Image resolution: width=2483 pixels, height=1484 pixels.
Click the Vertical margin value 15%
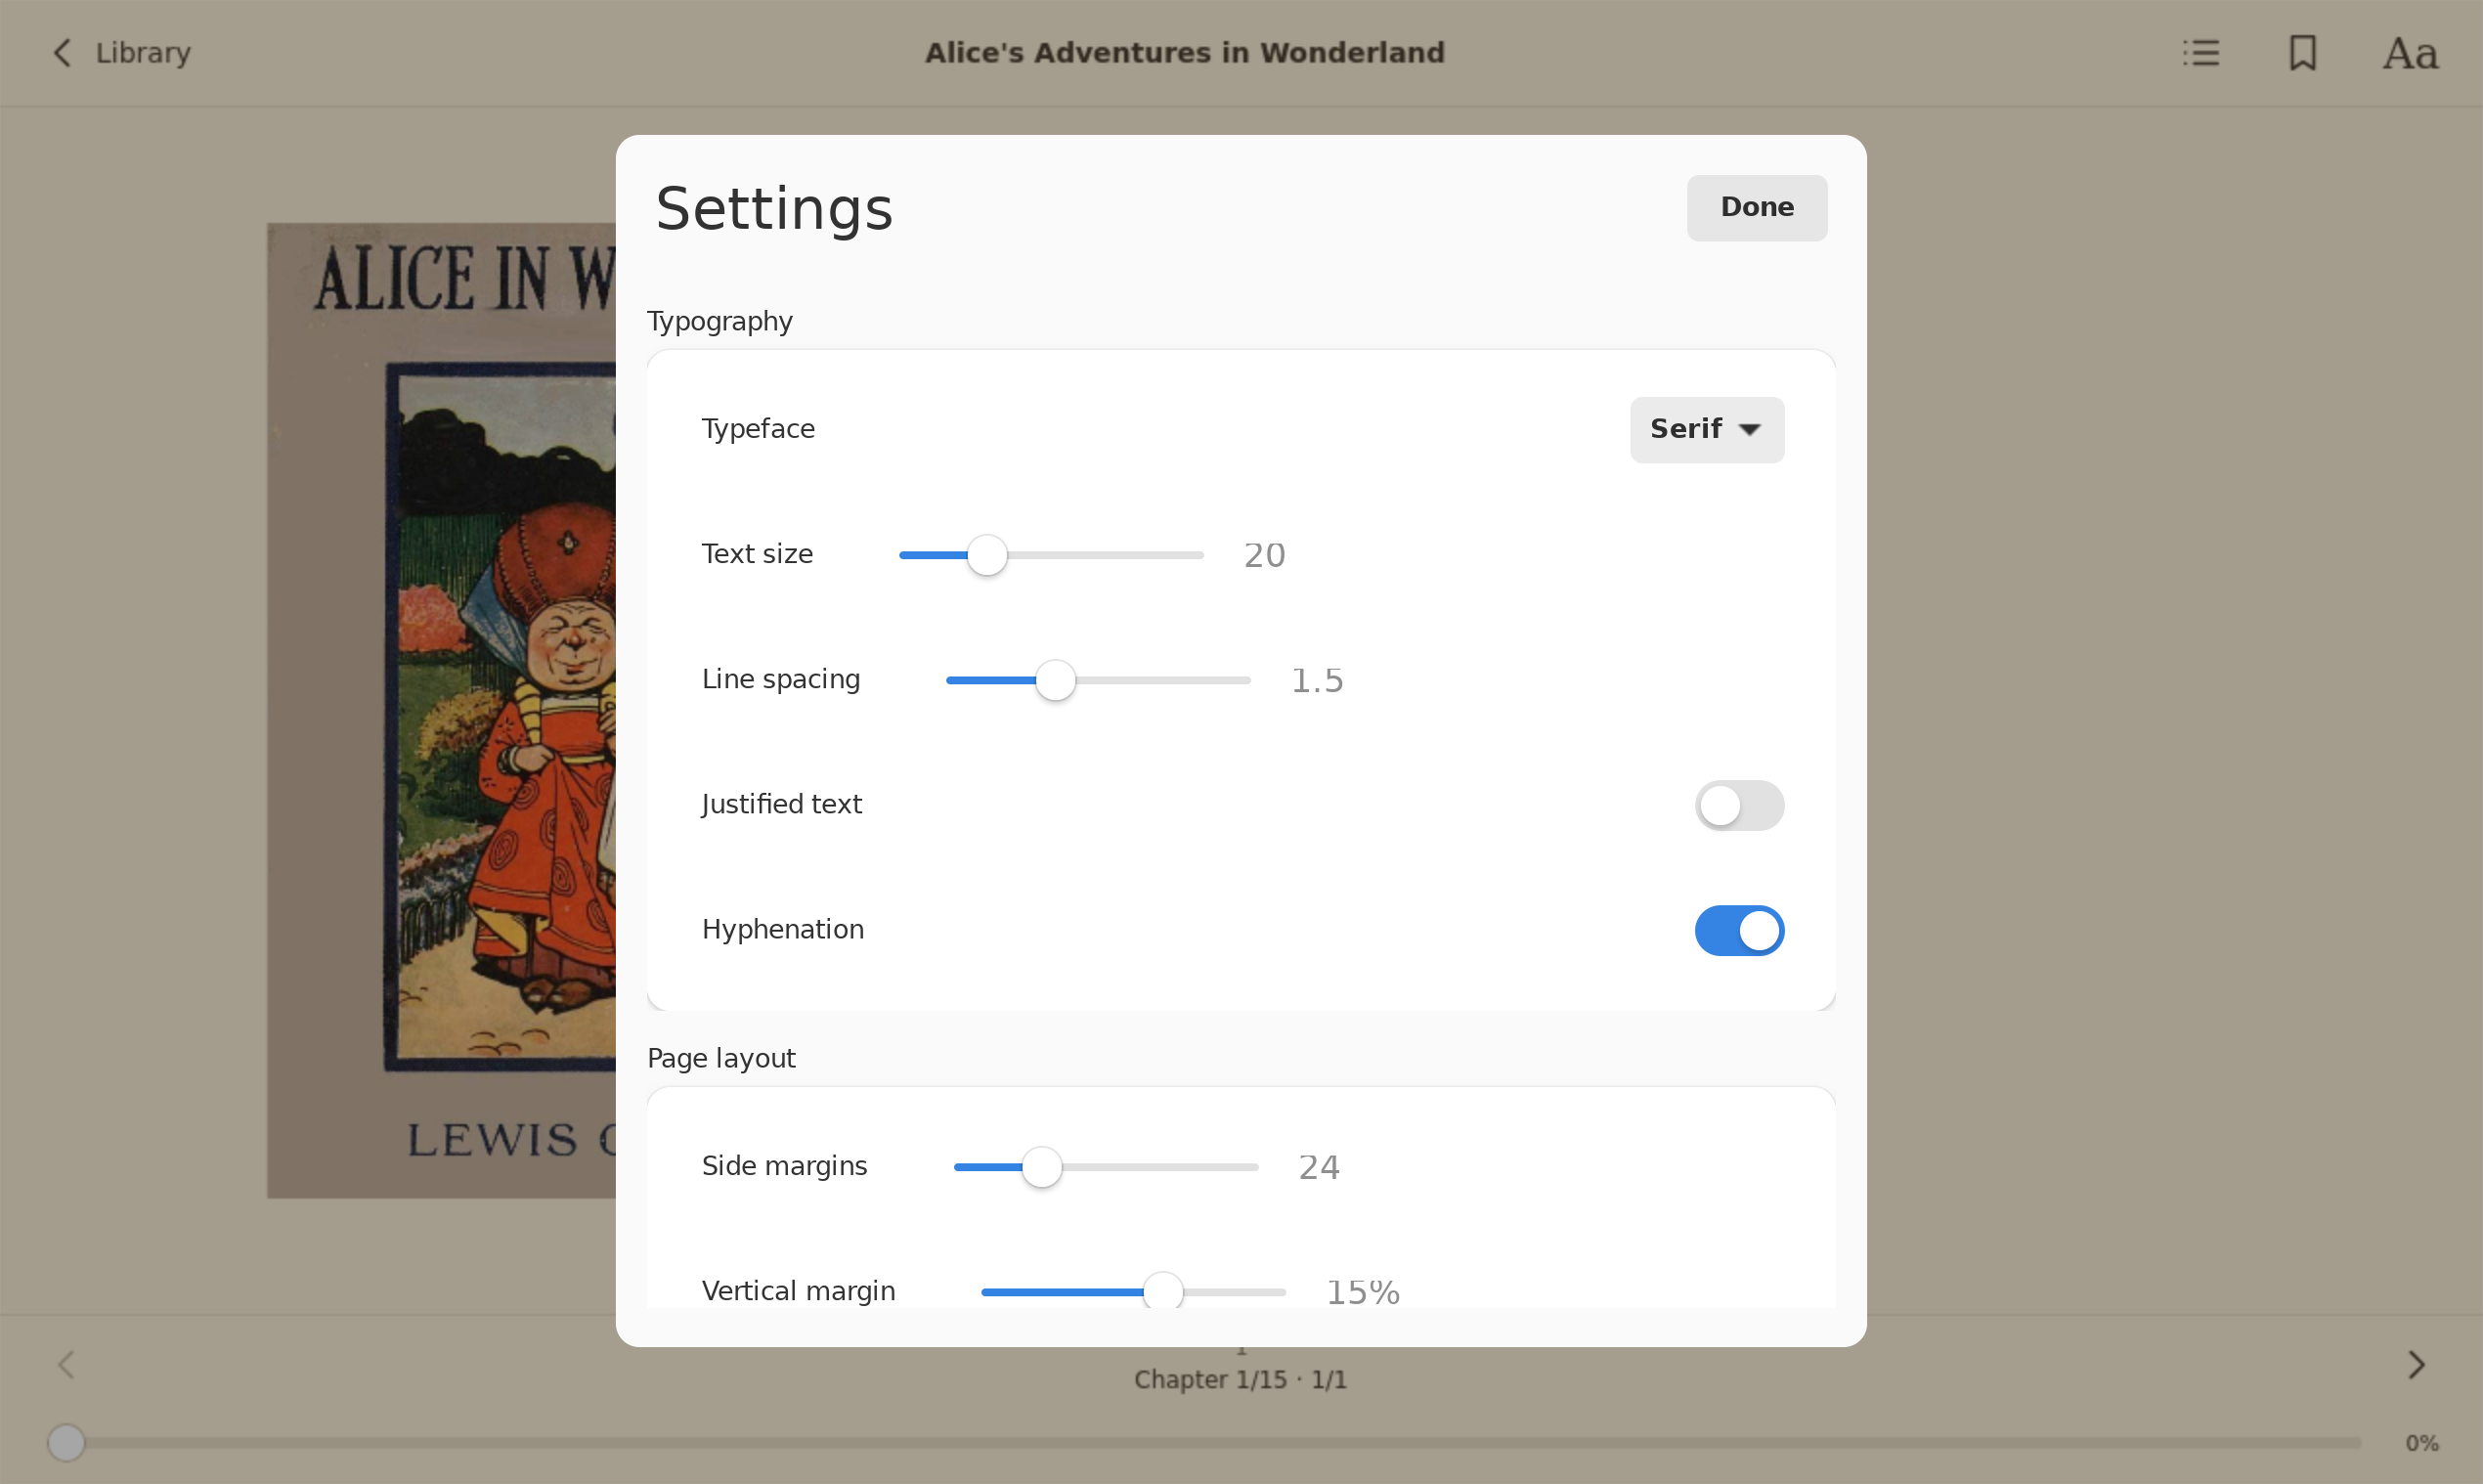tap(1362, 1292)
